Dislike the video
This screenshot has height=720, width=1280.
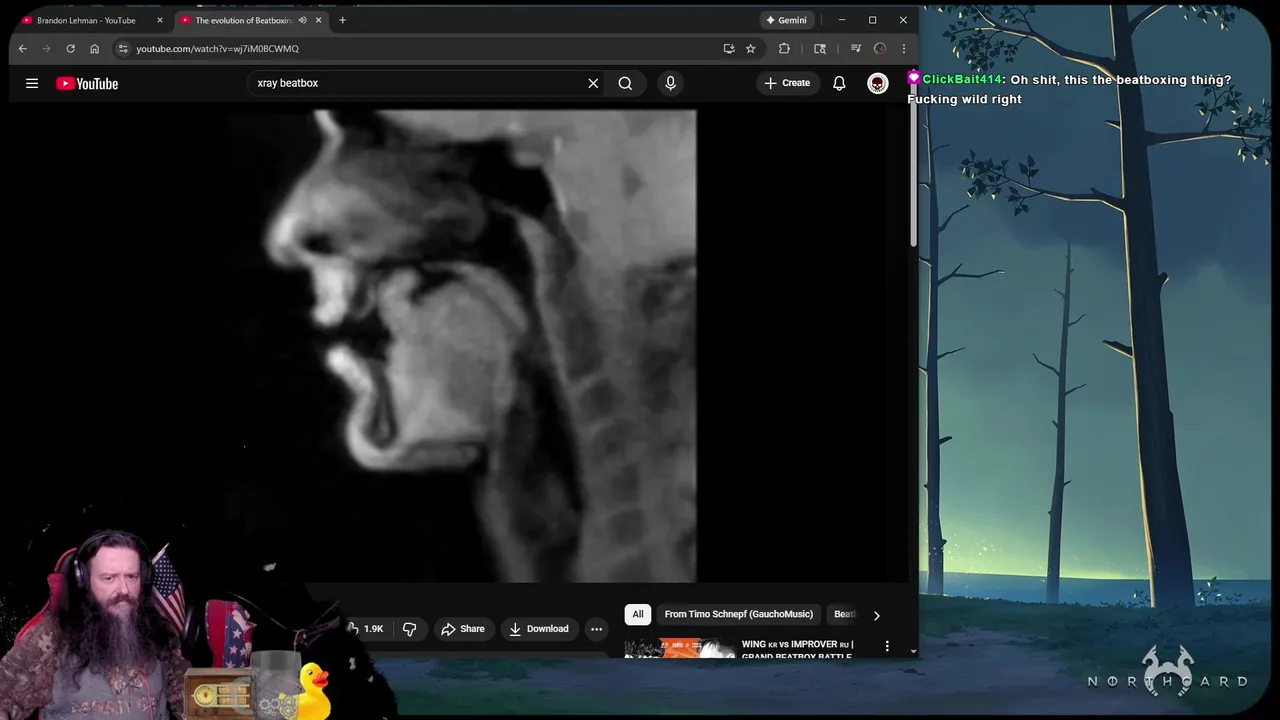[x=409, y=629]
